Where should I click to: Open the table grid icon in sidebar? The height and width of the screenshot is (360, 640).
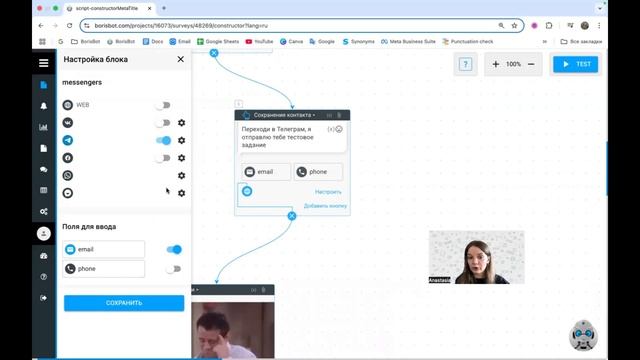tap(44, 190)
